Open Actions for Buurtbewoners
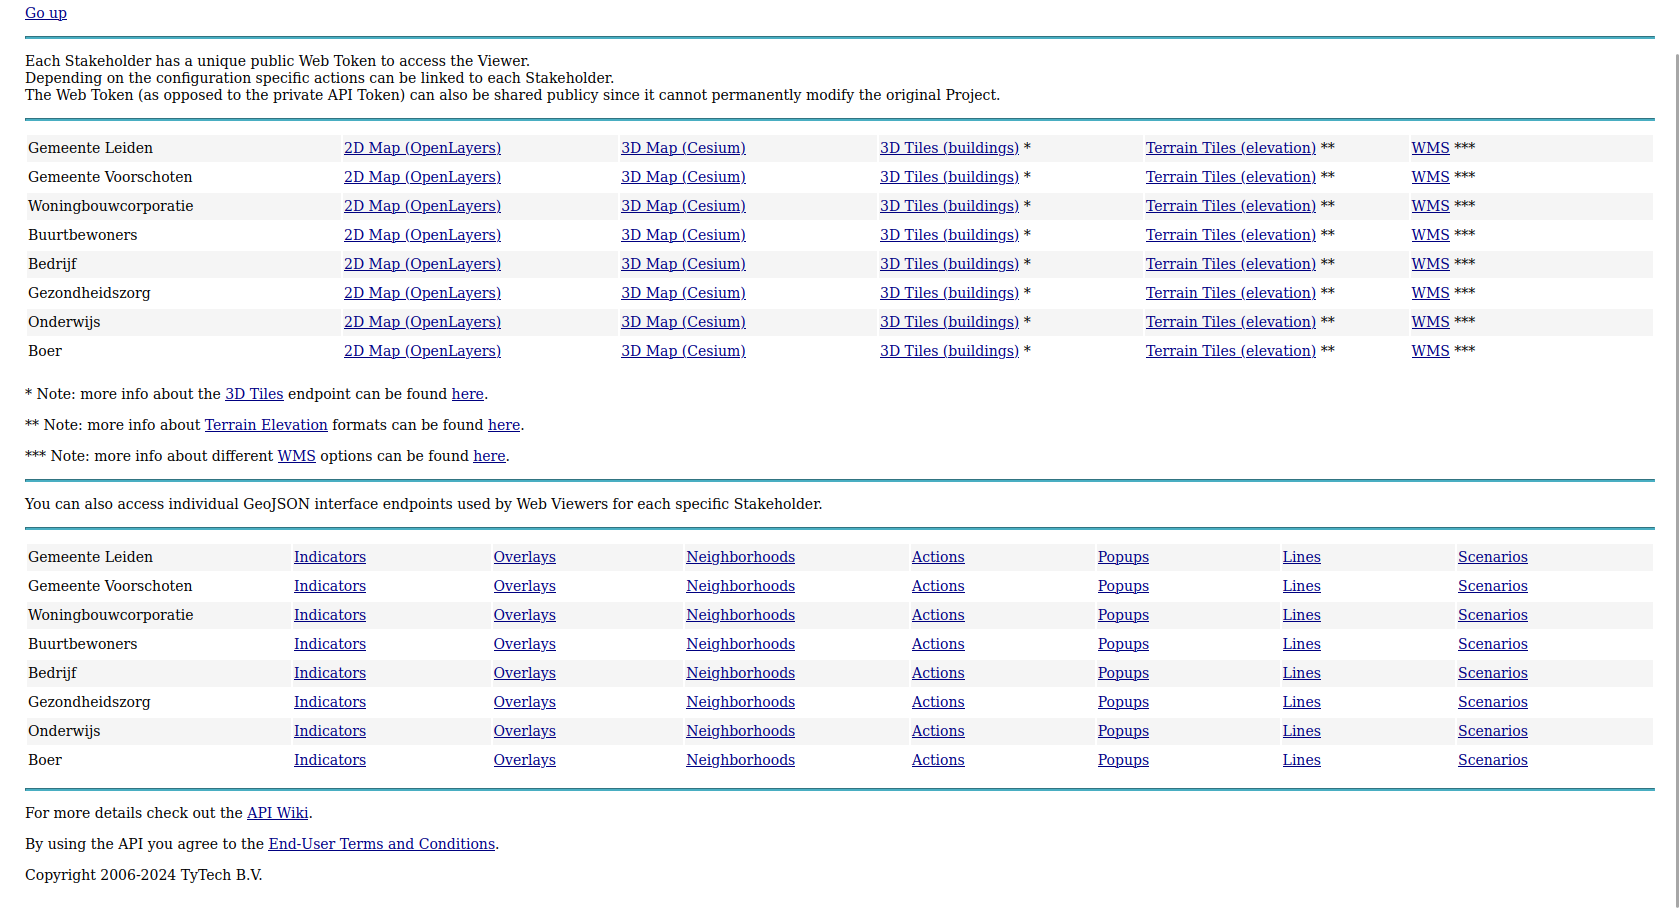 click(938, 644)
